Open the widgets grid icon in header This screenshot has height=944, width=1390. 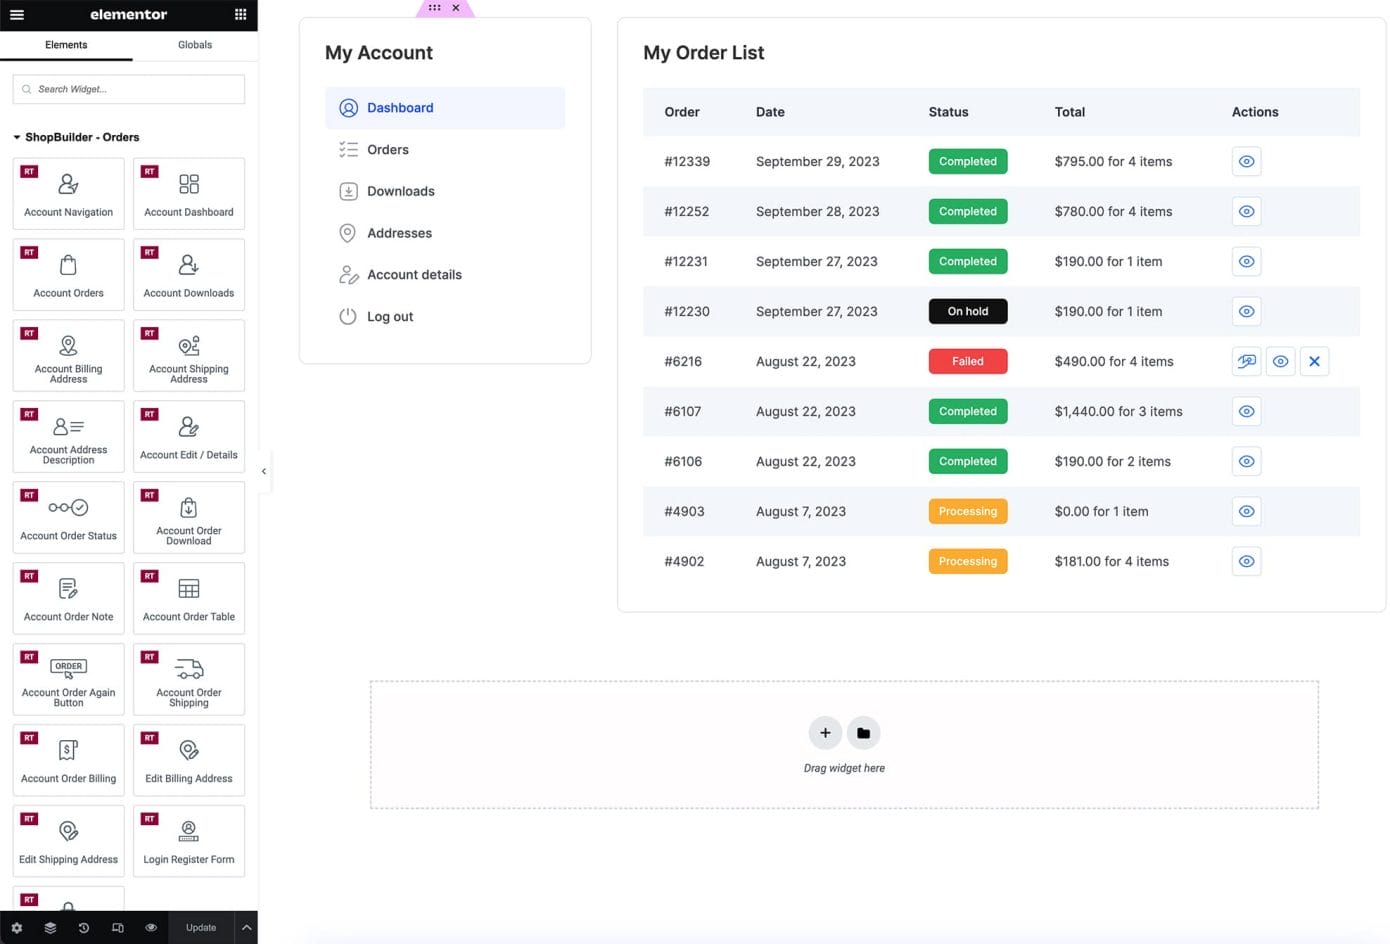(240, 15)
